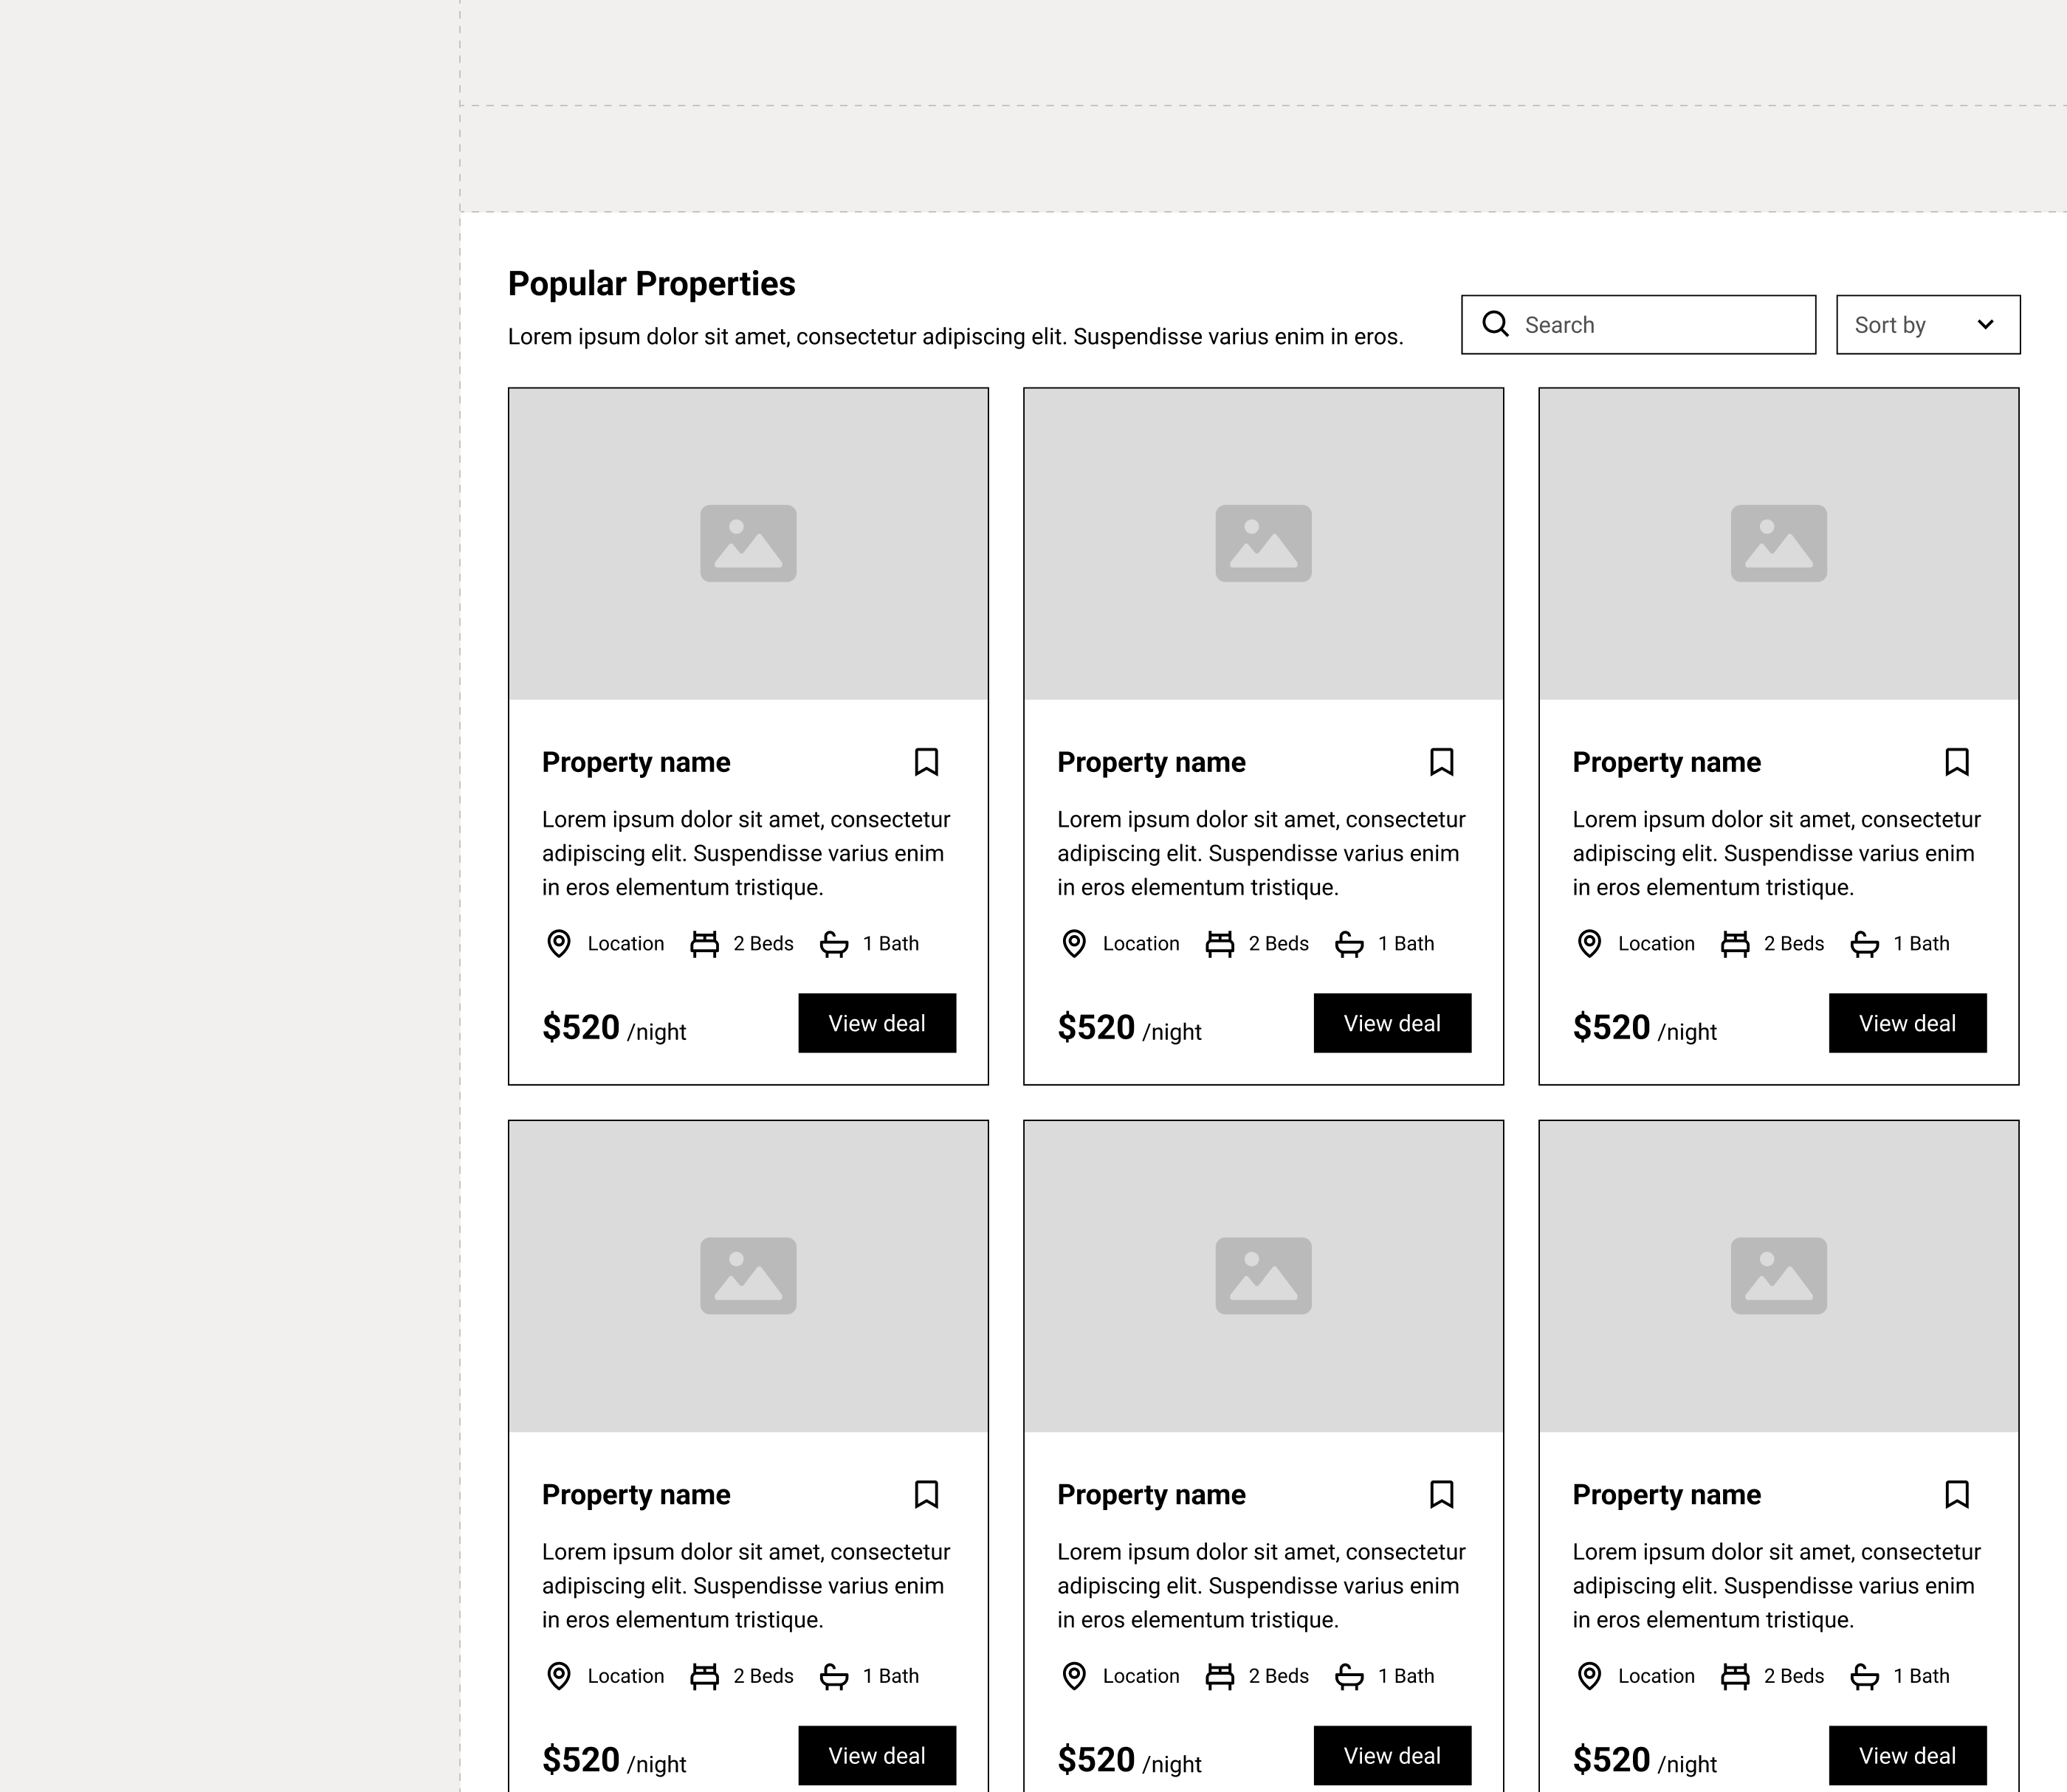The width and height of the screenshot is (2067, 1792).
Task: Click the bathtub icon in top-left card
Action: (834, 944)
